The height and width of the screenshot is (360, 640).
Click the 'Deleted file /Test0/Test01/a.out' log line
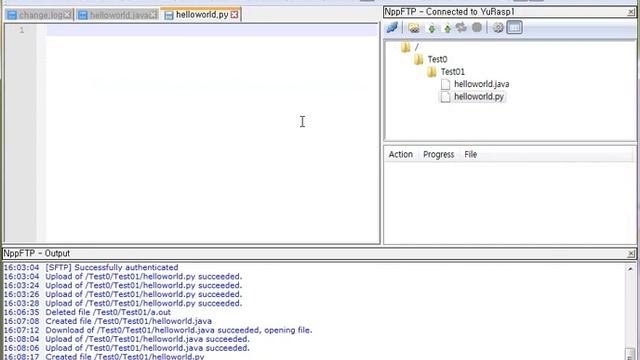point(87,312)
